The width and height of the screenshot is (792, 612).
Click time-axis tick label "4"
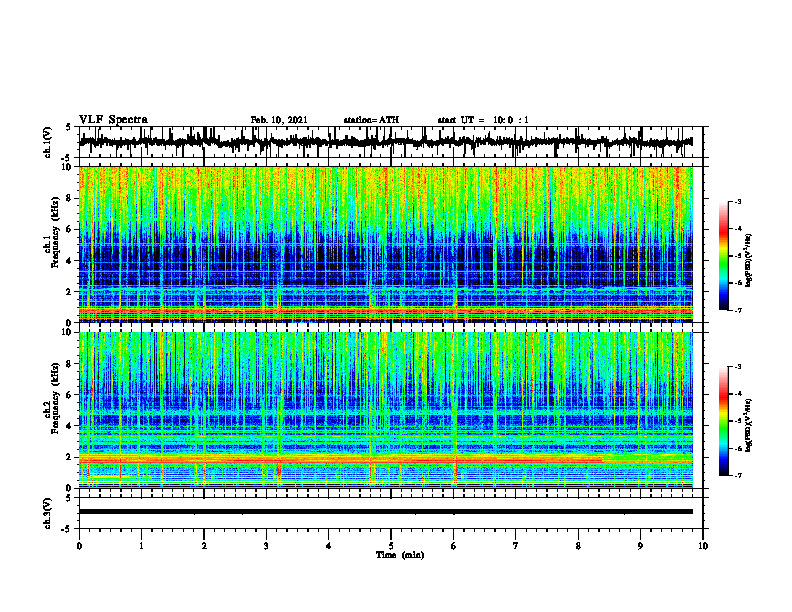point(328,546)
